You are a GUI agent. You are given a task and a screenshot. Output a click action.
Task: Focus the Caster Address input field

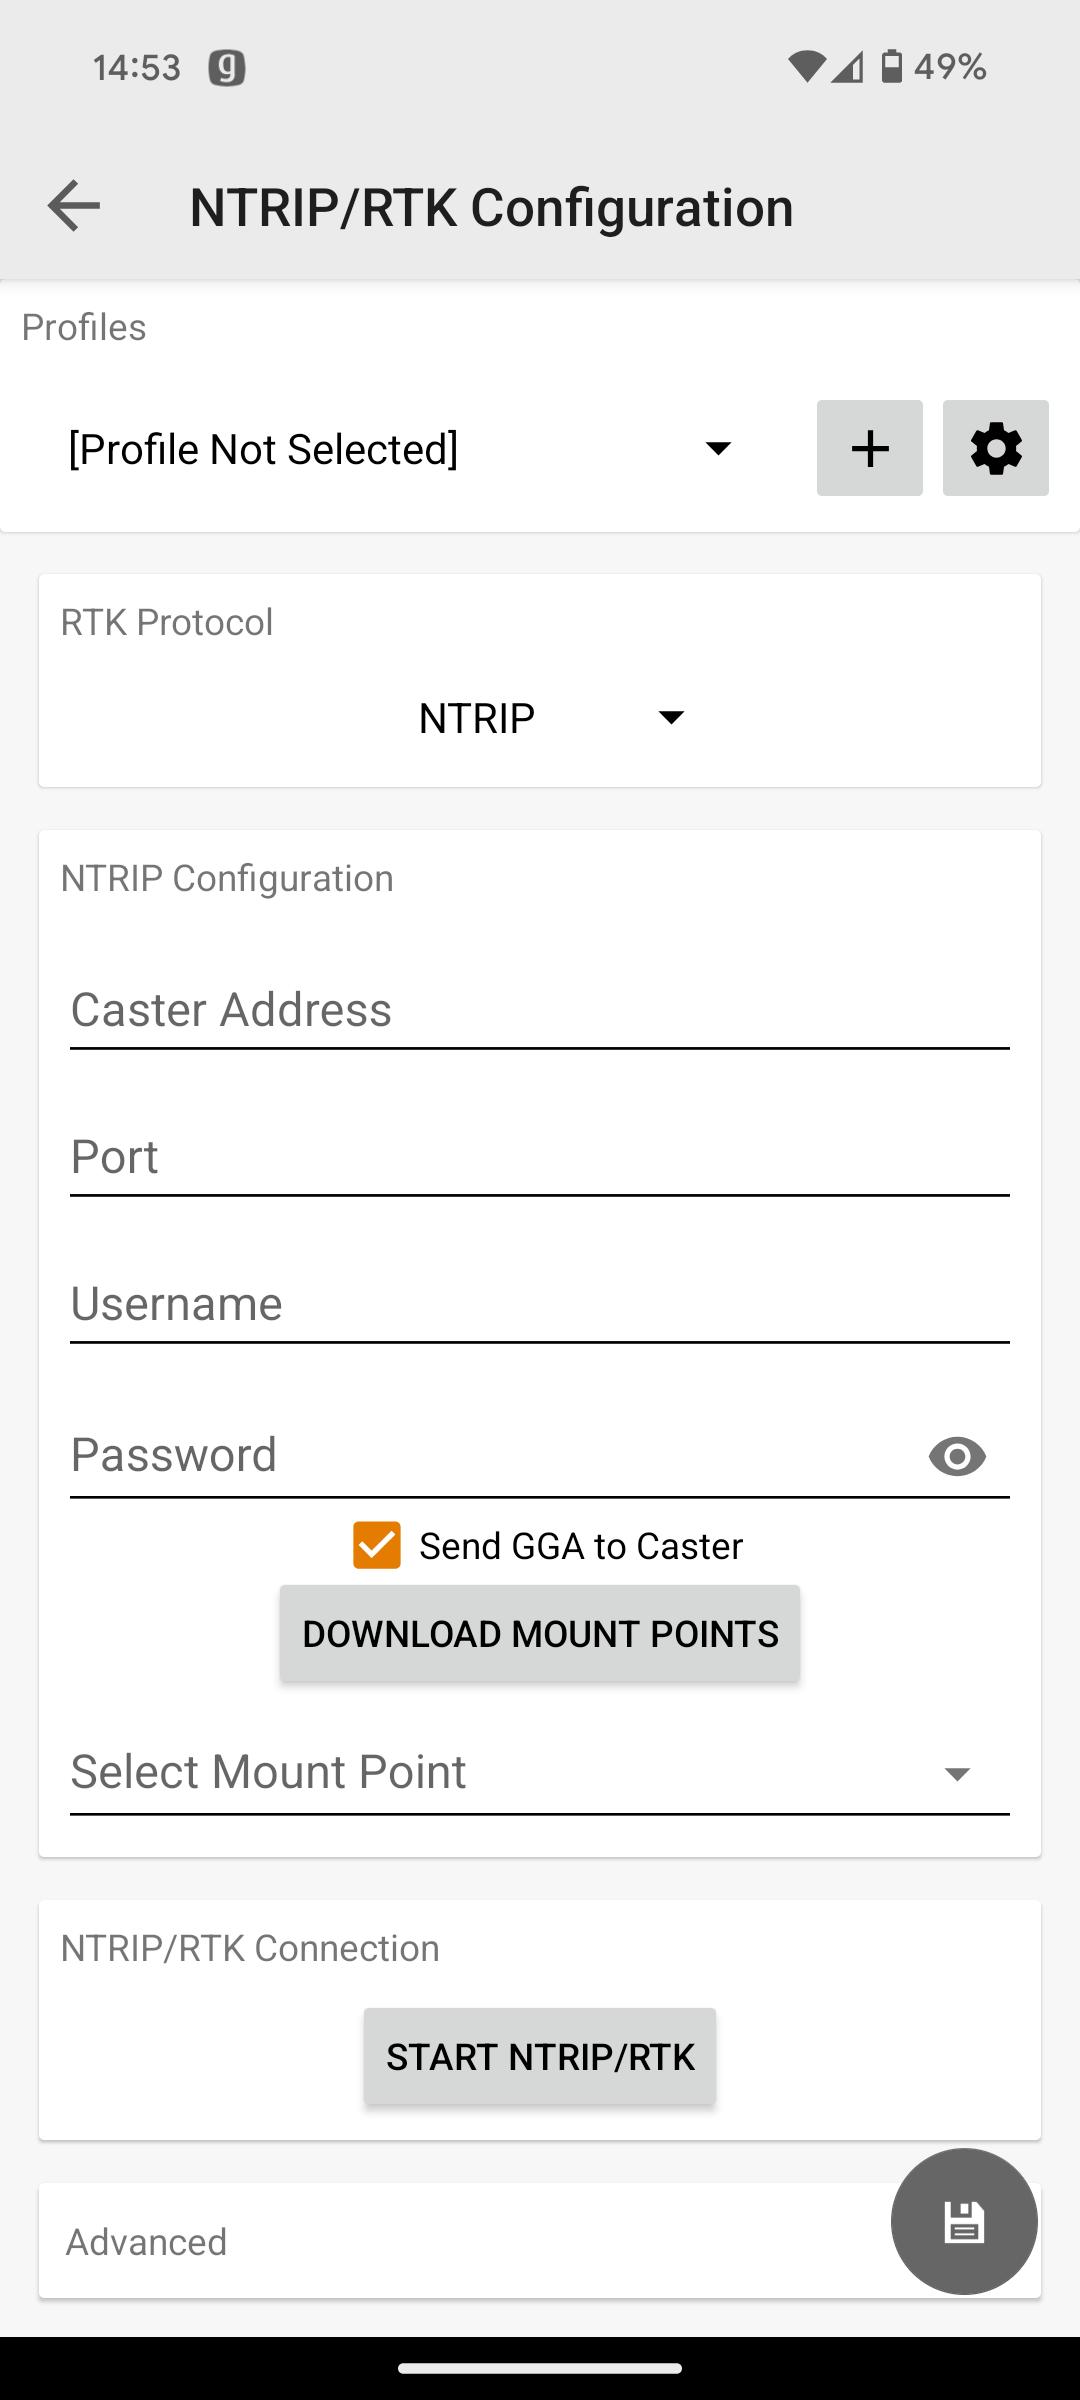[540, 1011]
